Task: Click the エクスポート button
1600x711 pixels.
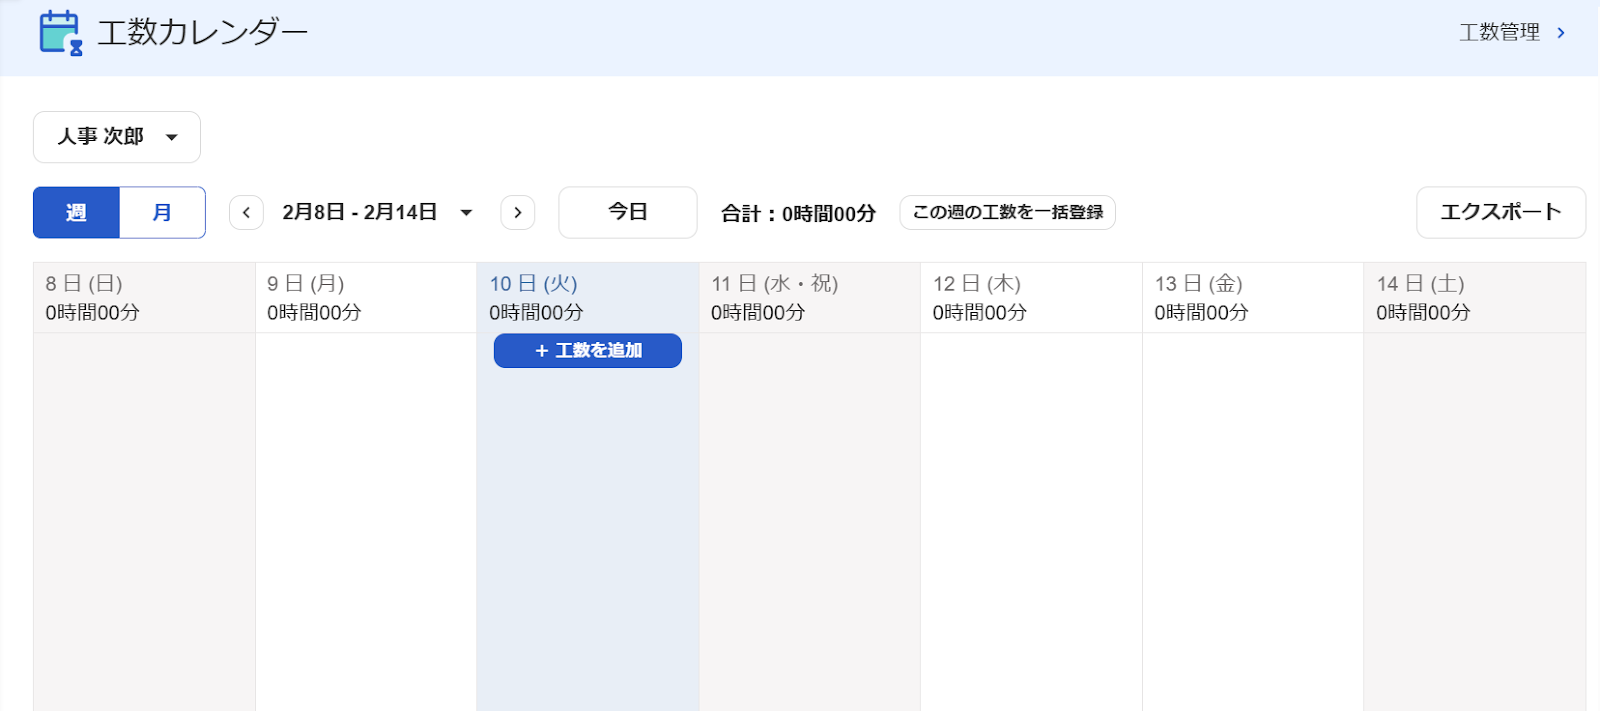Action: 1500,212
